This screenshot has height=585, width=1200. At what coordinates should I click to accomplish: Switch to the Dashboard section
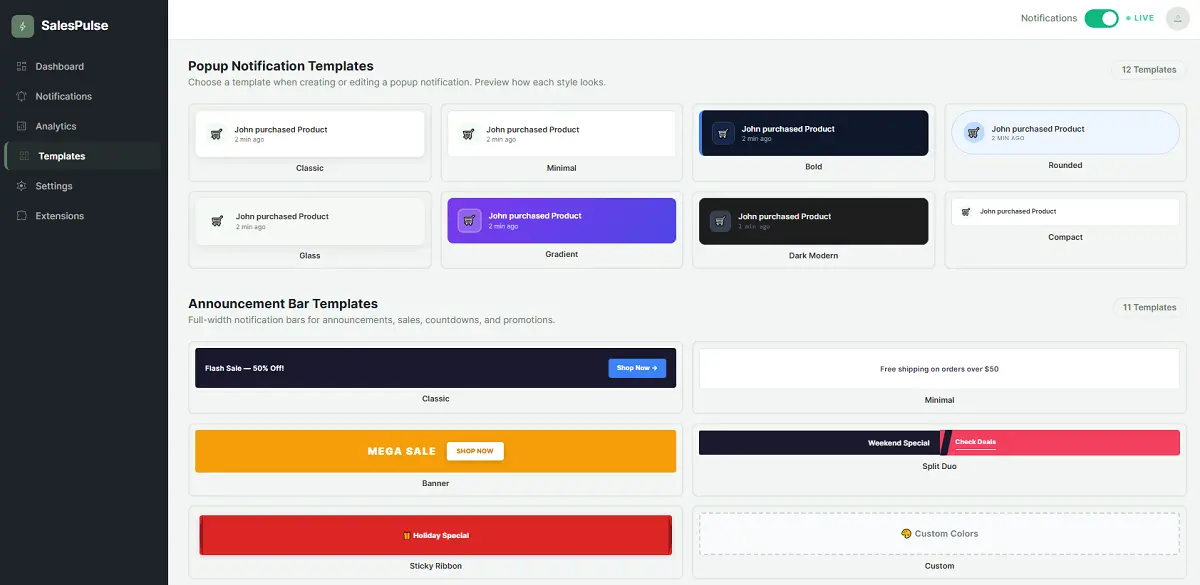tap(60, 66)
